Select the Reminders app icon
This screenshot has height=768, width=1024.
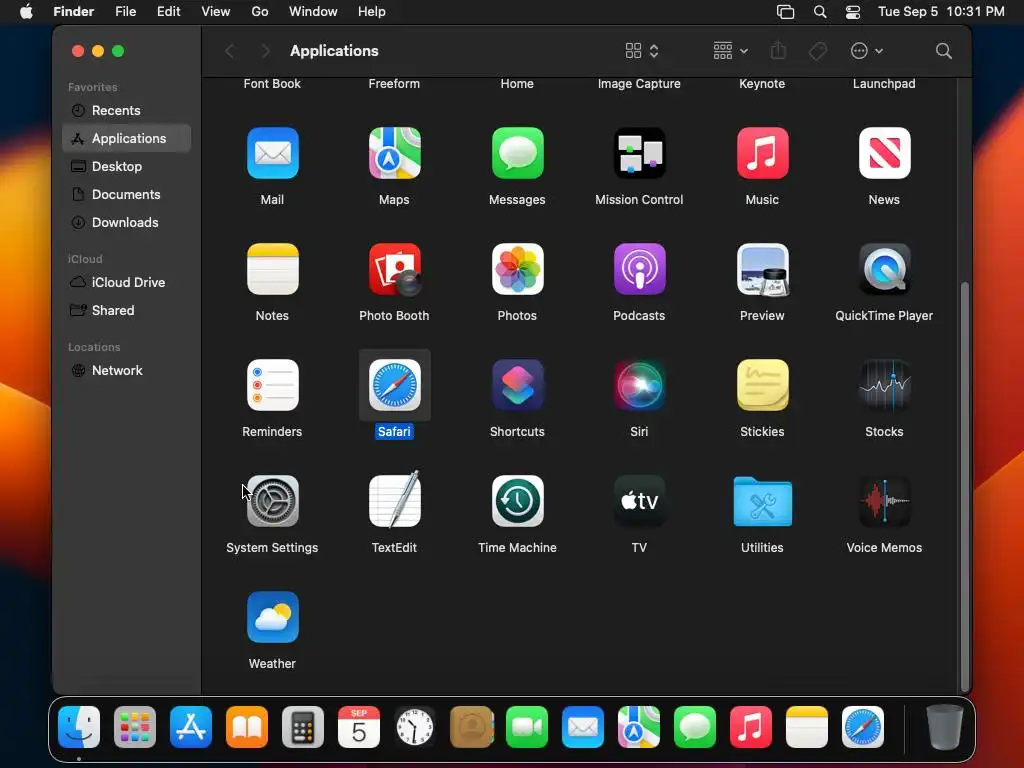[272, 385]
